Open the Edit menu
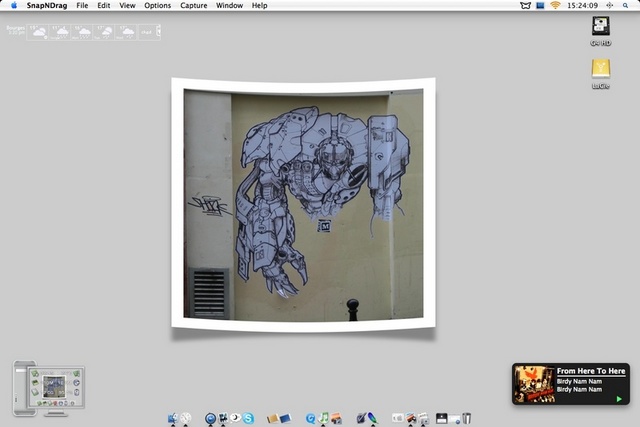640x427 pixels. tap(104, 5)
